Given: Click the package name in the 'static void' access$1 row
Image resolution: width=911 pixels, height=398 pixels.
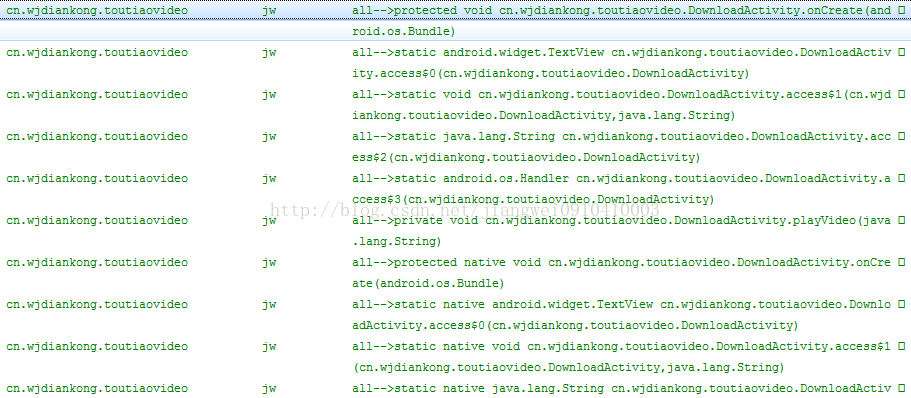Looking at the screenshot, I should [97, 95].
